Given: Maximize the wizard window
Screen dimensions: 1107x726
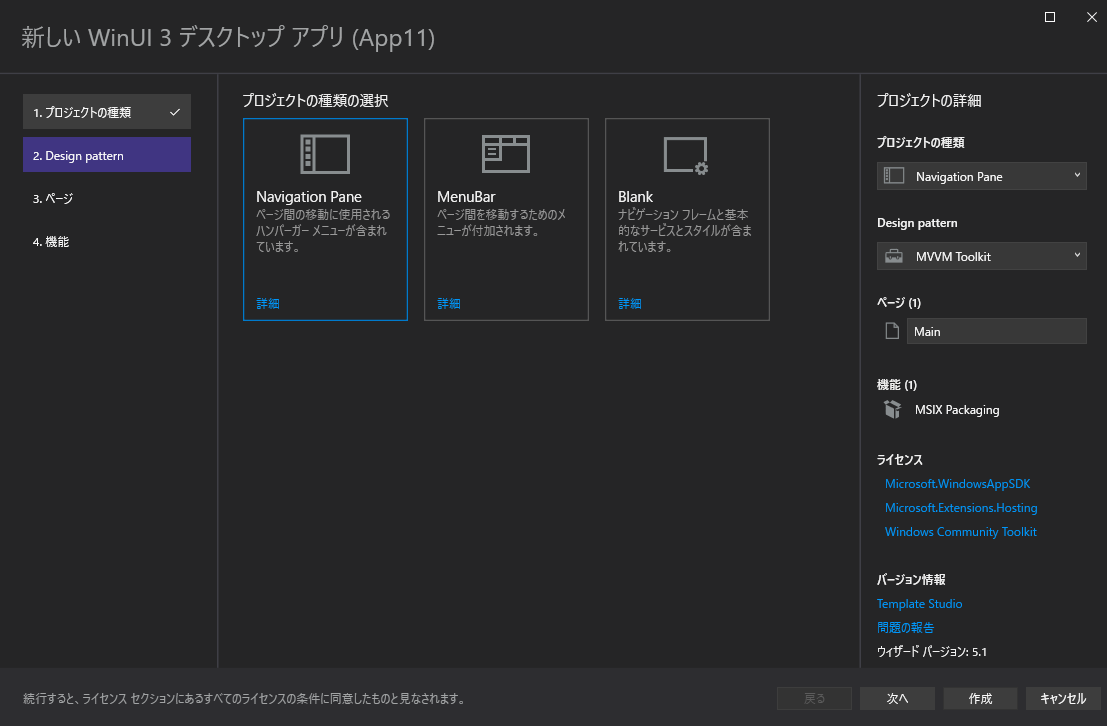Looking at the screenshot, I should coord(1050,17).
